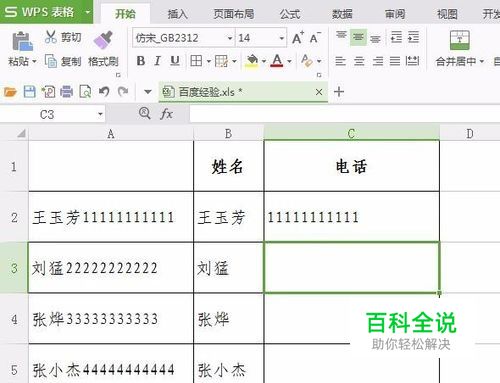Click the formula bar input field
Viewport: 500px width, 383px height.
(345, 114)
